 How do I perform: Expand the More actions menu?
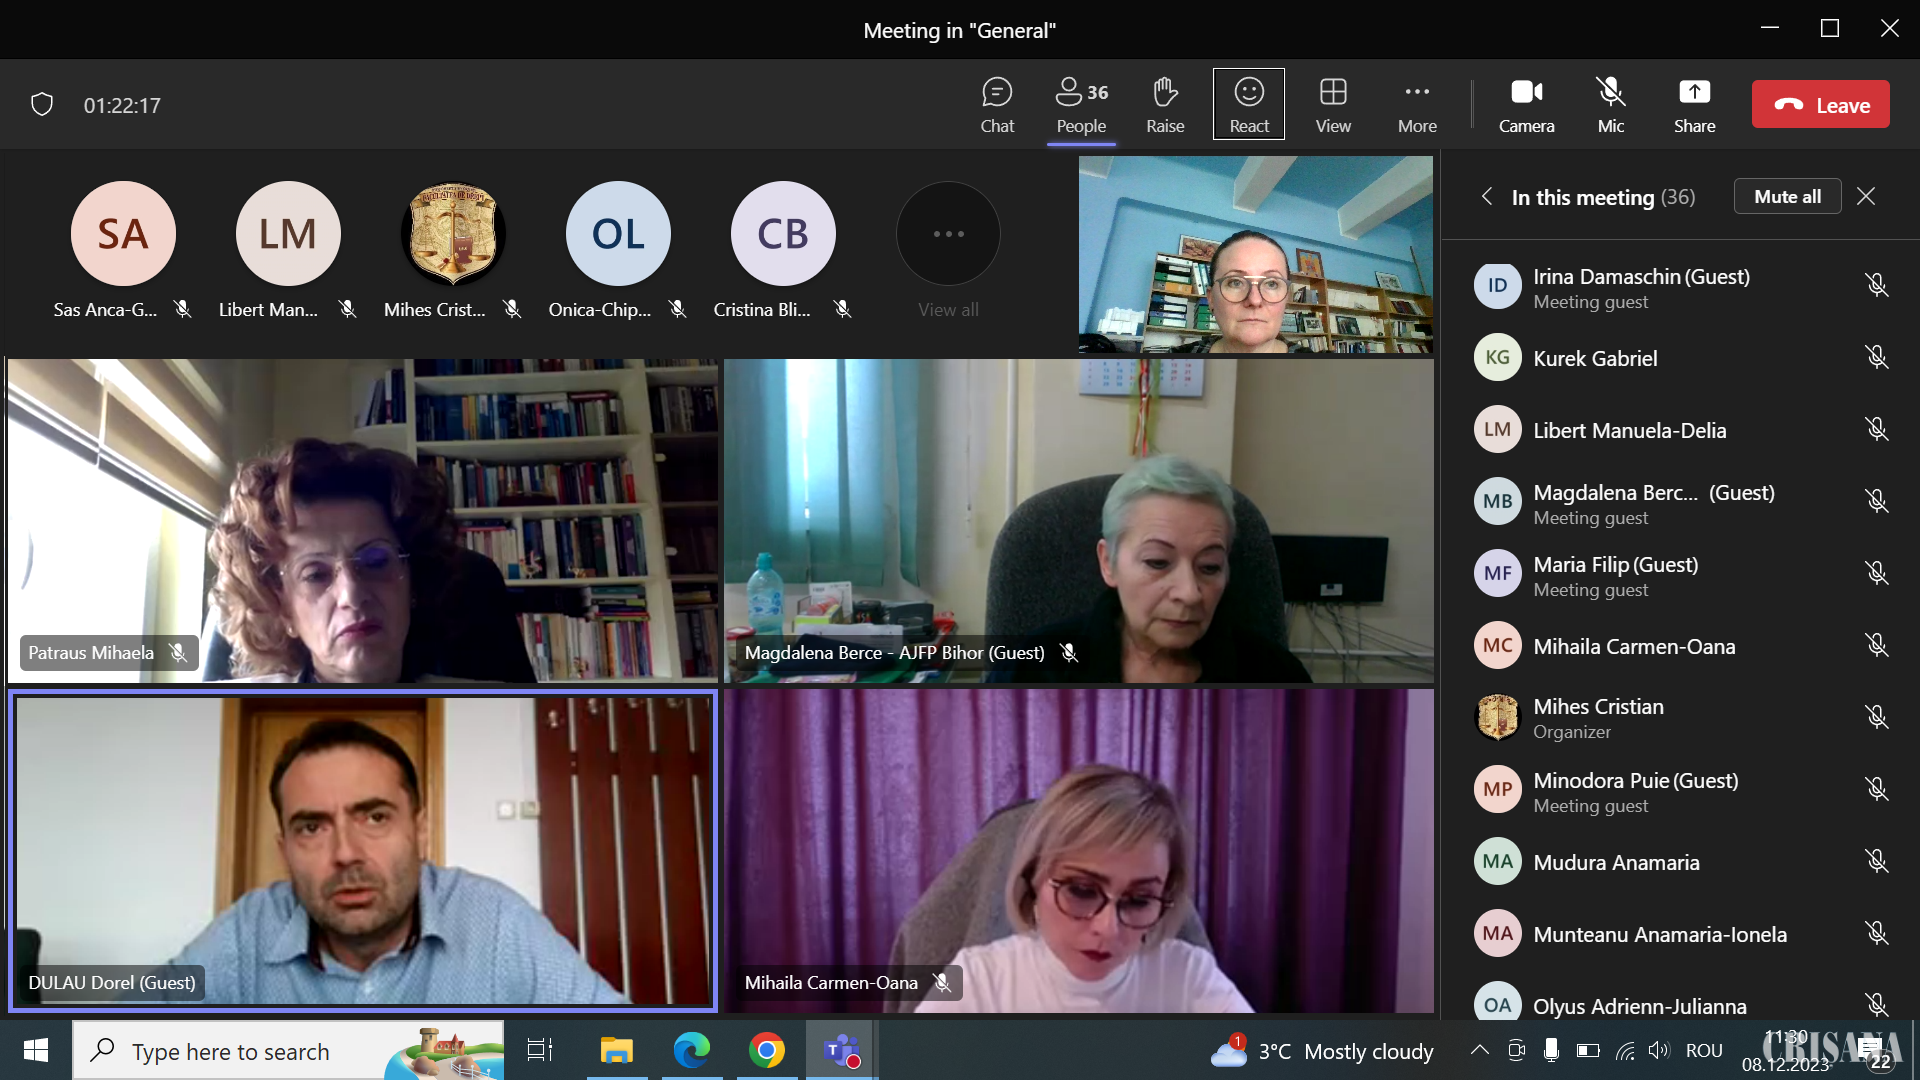coord(1416,104)
